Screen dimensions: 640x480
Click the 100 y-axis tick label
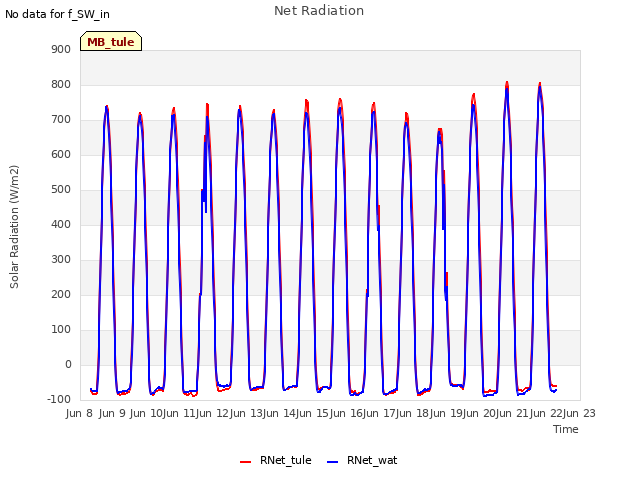pyautogui.click(x=61, y=329)
